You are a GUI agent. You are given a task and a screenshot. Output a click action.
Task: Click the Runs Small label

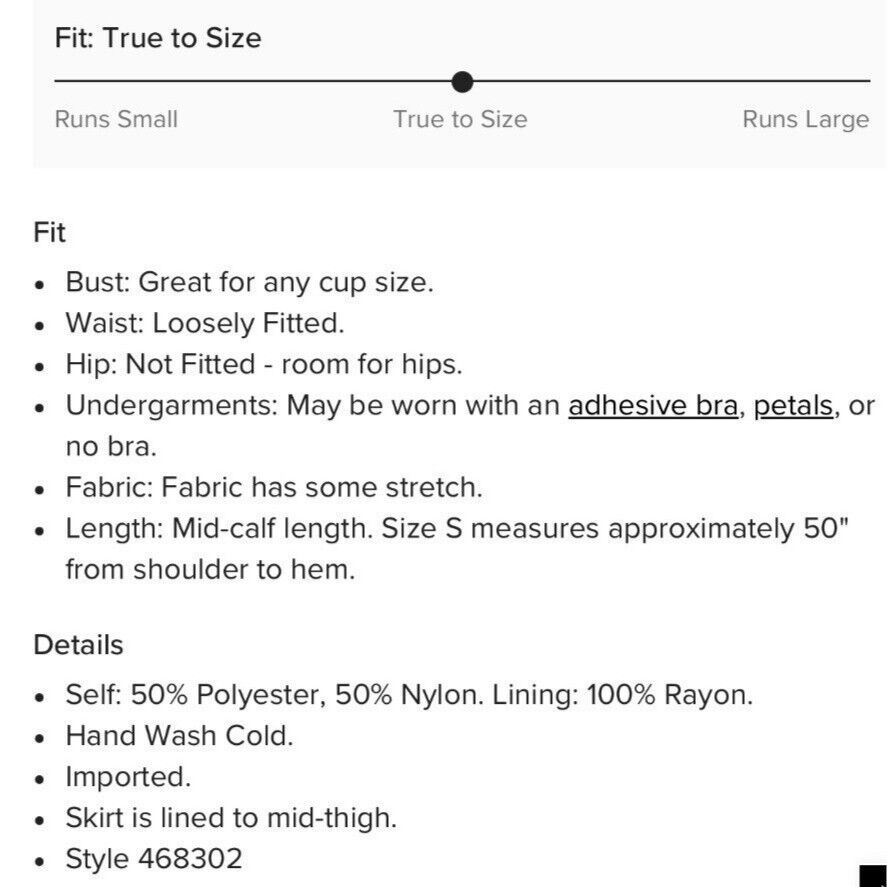pyautogui.click(x=116, y=119)
